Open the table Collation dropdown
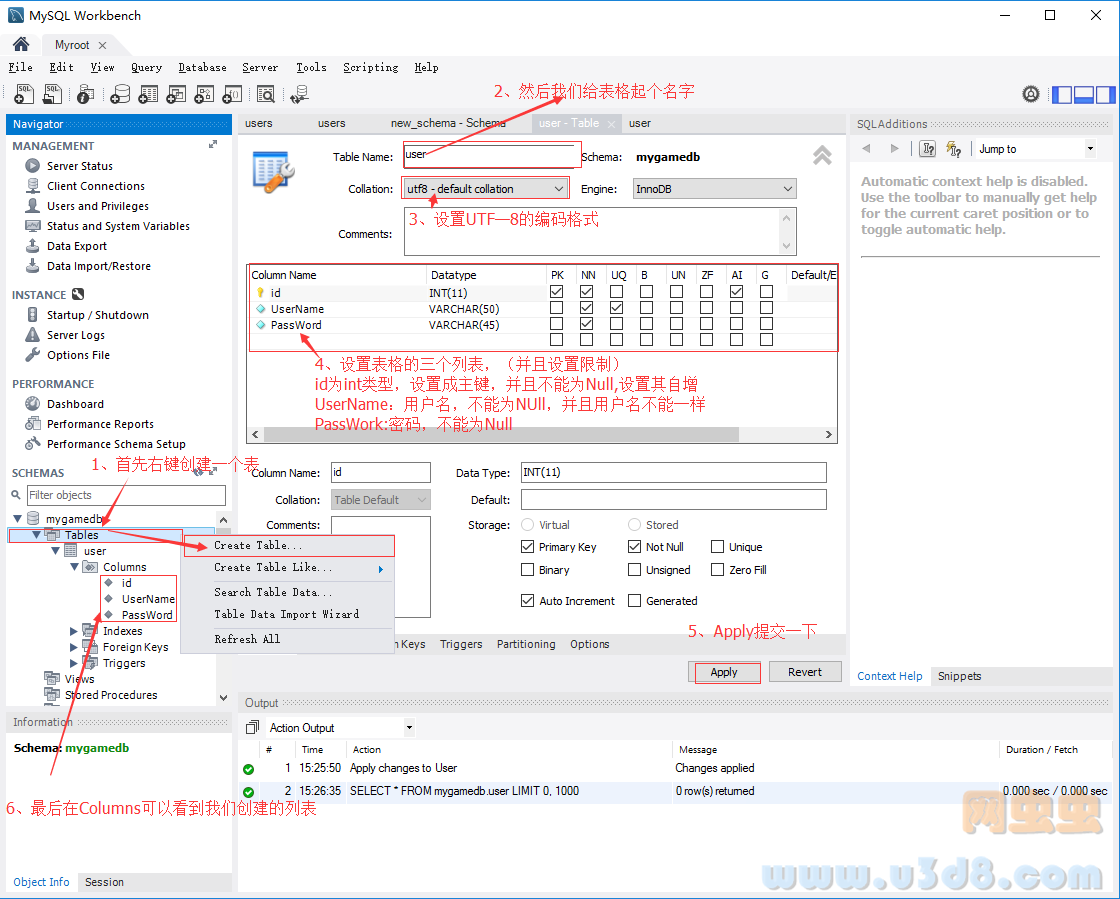1120x899 pixels. pos(486,189)
